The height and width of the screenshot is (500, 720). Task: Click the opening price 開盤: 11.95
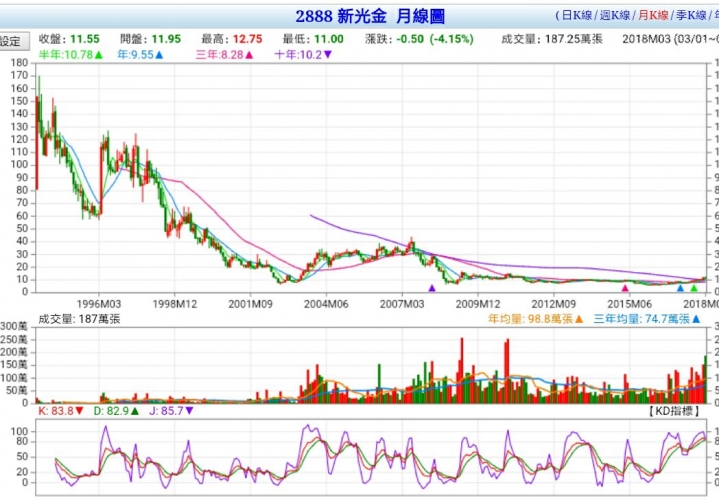(150, 39)
